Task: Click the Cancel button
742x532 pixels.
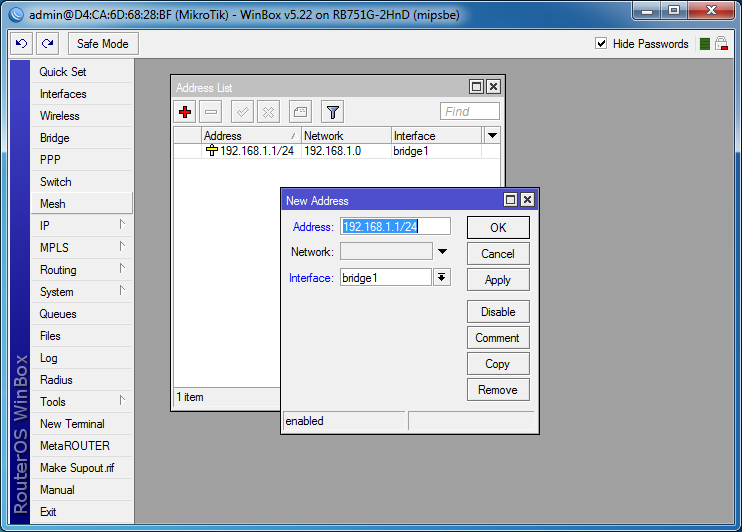Action: 498,254
